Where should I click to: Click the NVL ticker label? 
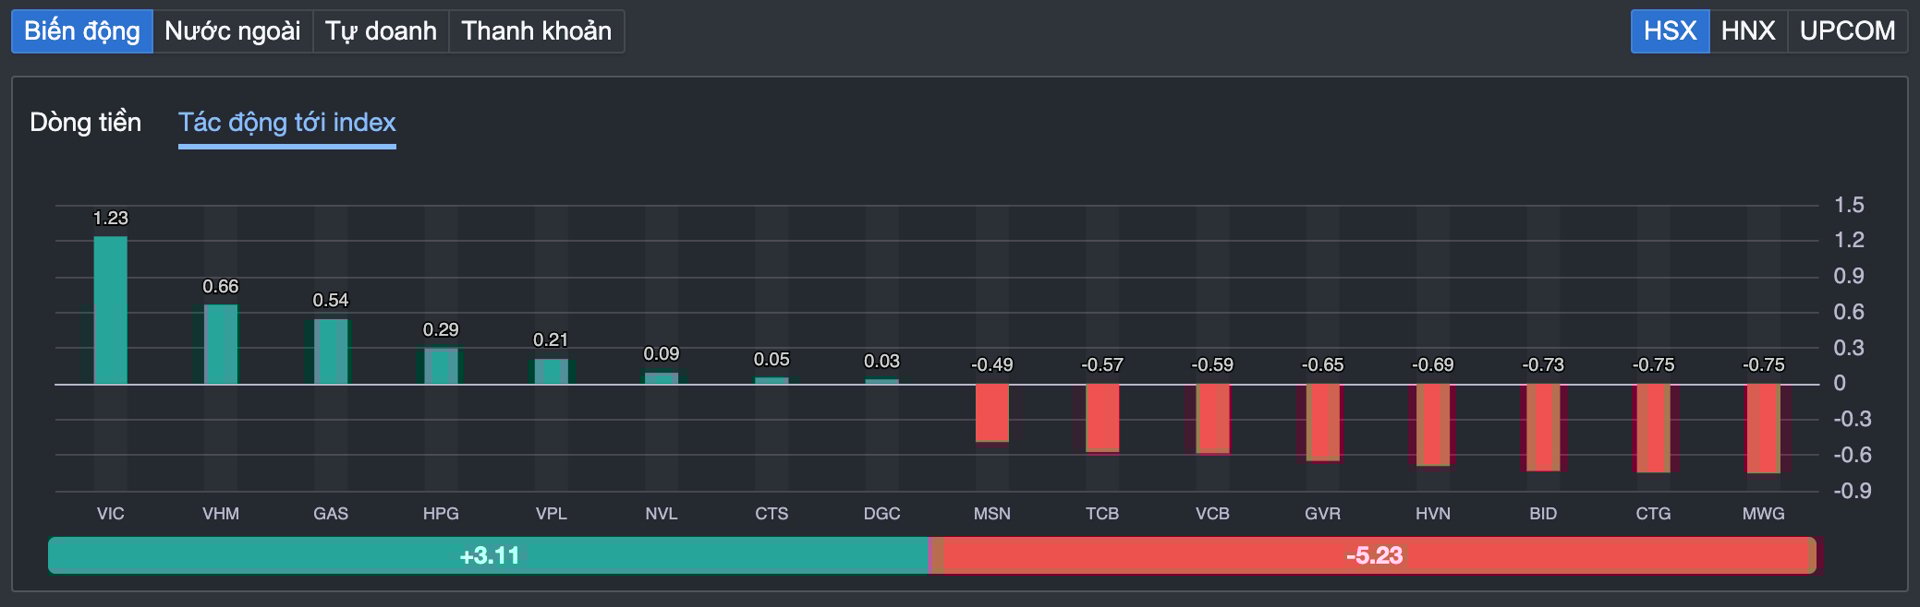point(661,513)
